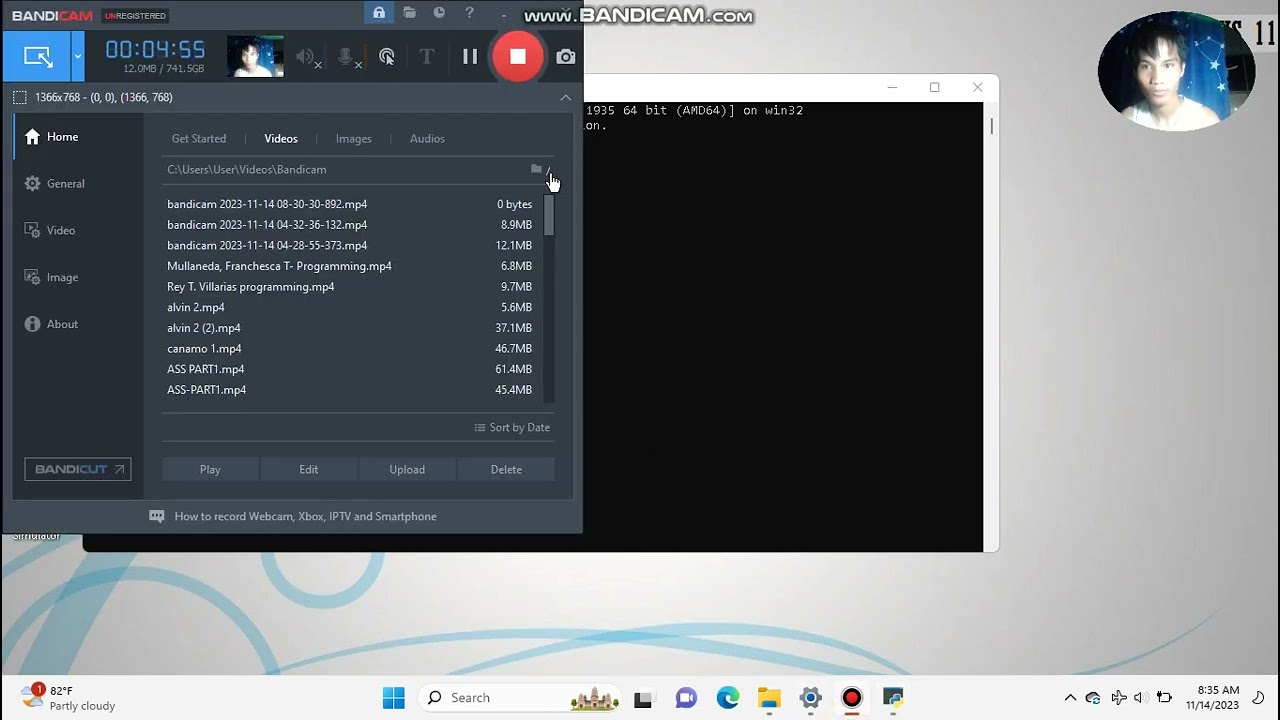Open the scheduled recording clock icon

pos(439,13)
